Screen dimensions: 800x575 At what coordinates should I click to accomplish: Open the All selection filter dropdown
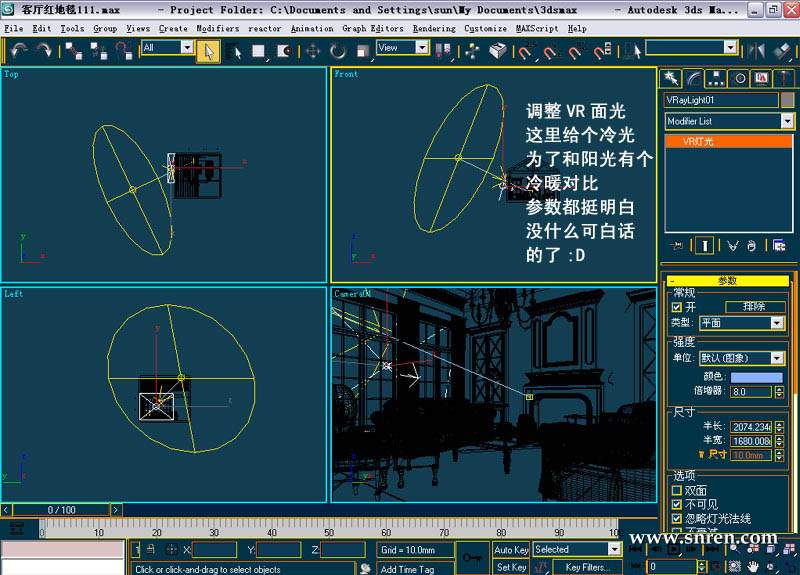(167, 47)
